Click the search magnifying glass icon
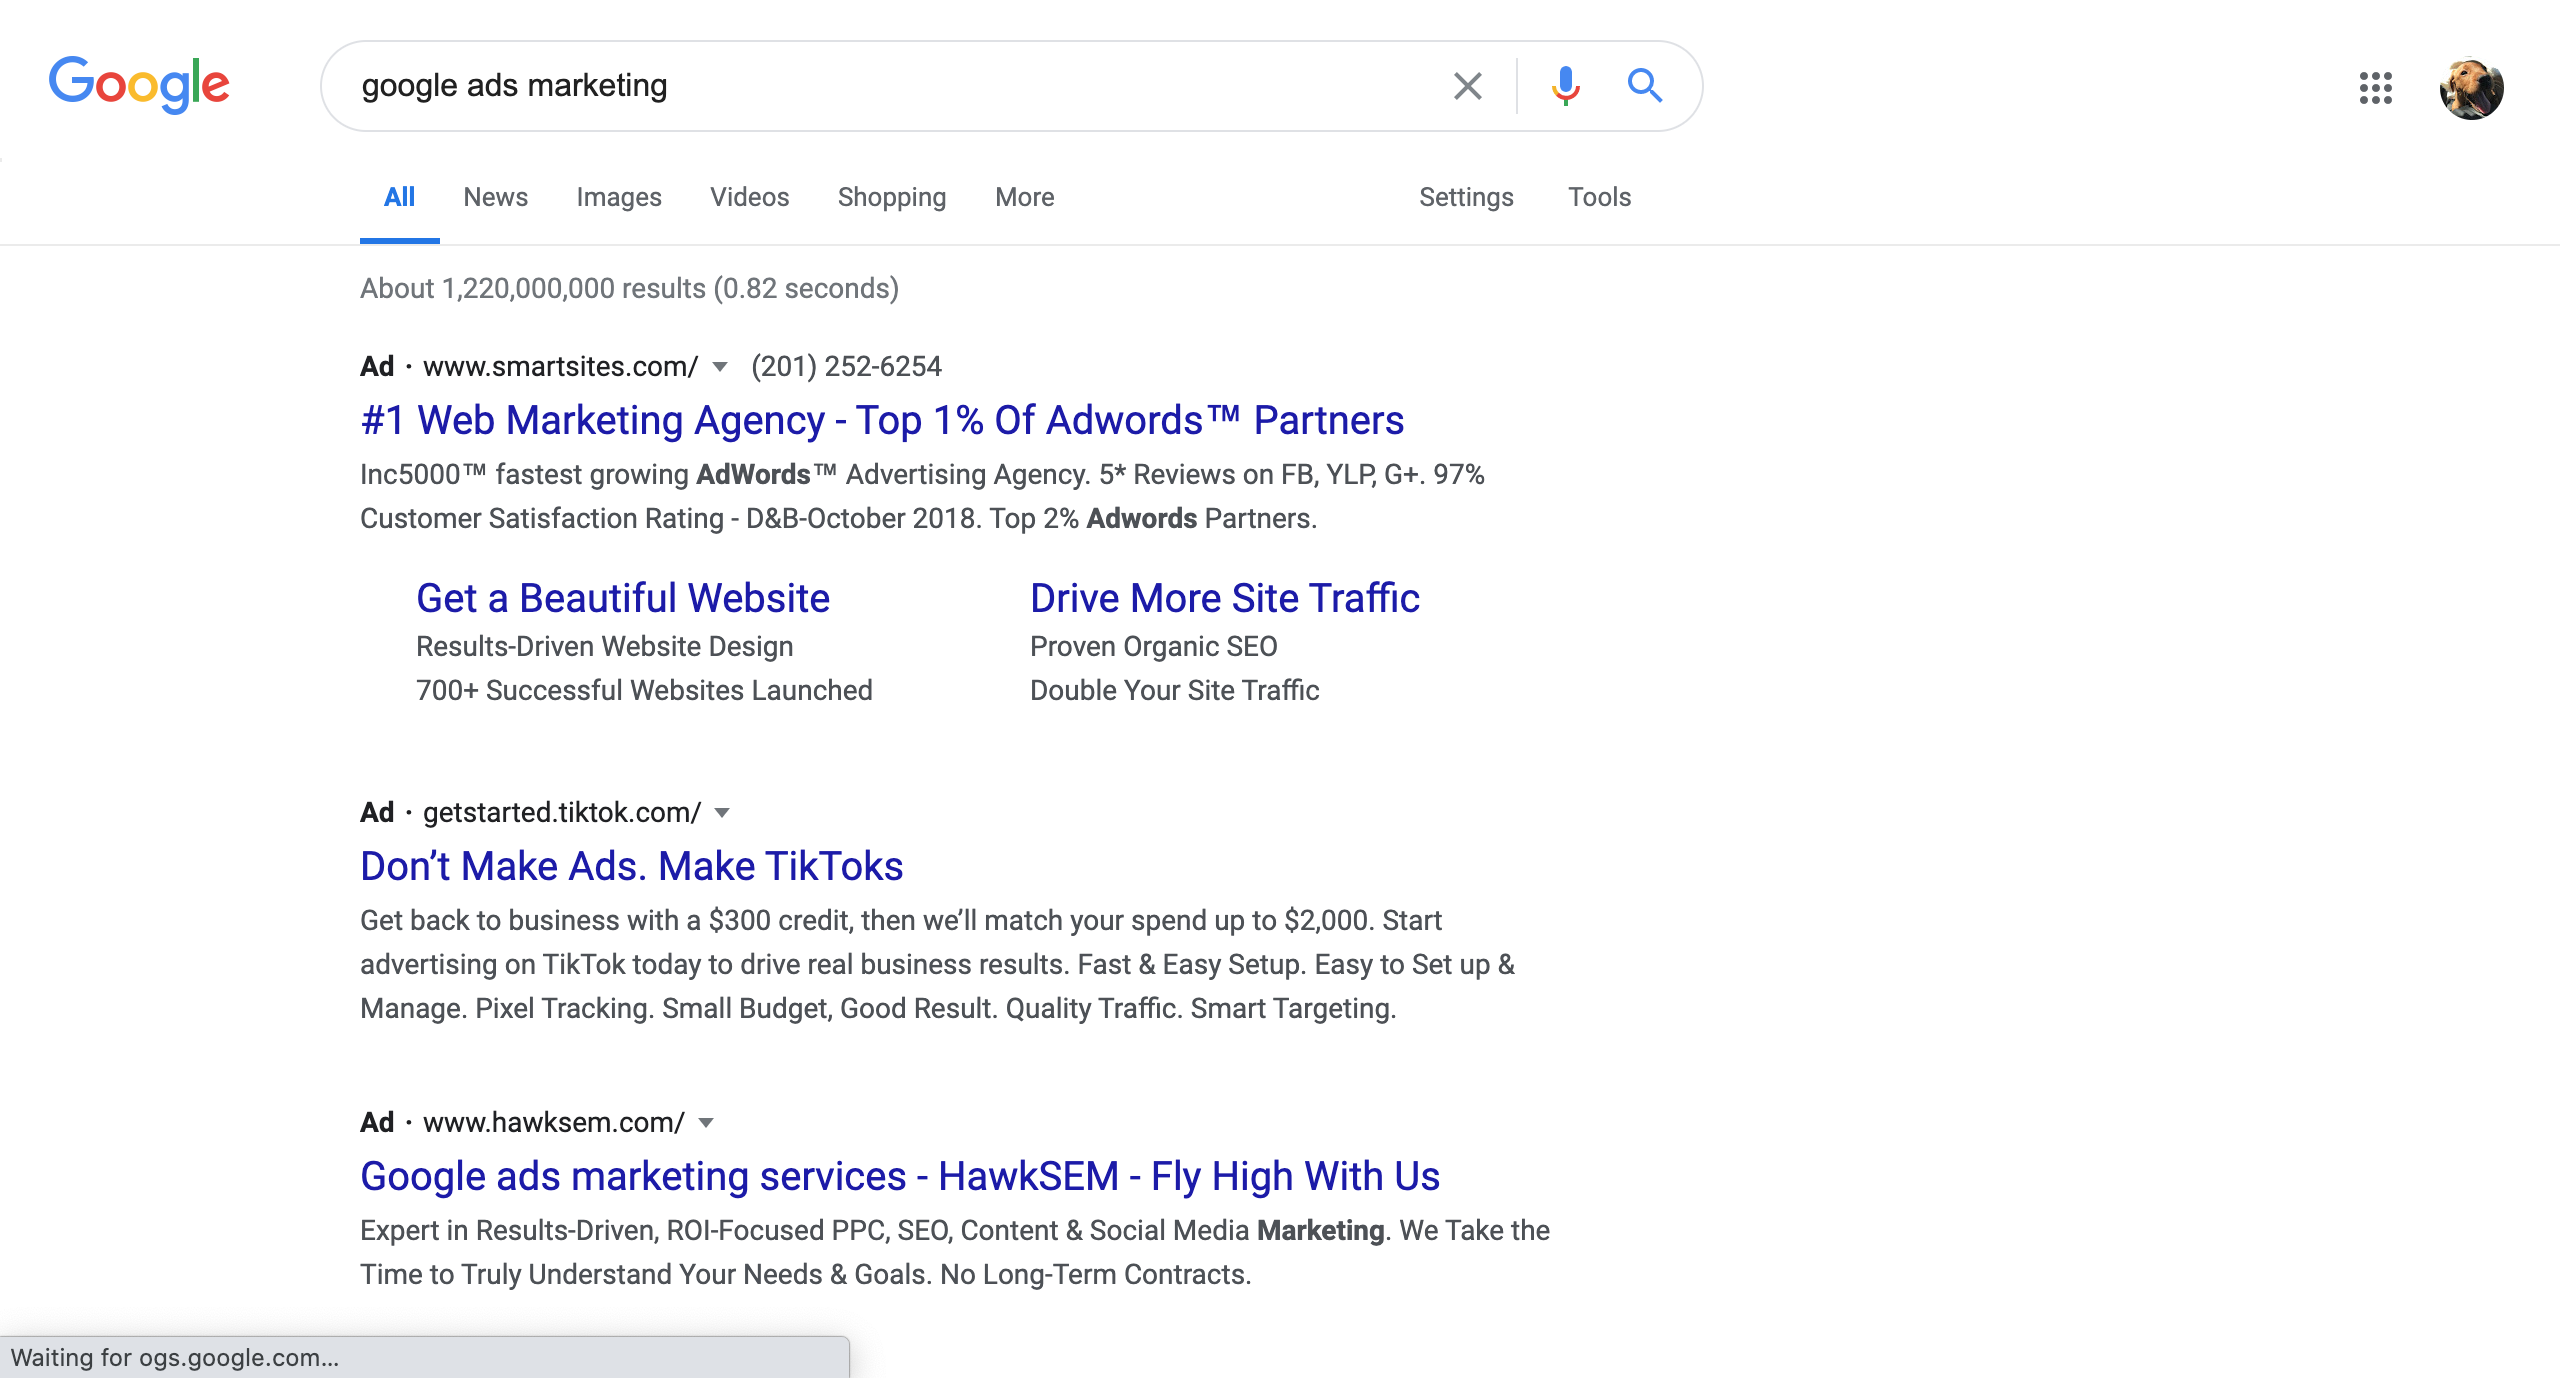Screen dimensions: 2560x1378 (x=1643, y=86)
